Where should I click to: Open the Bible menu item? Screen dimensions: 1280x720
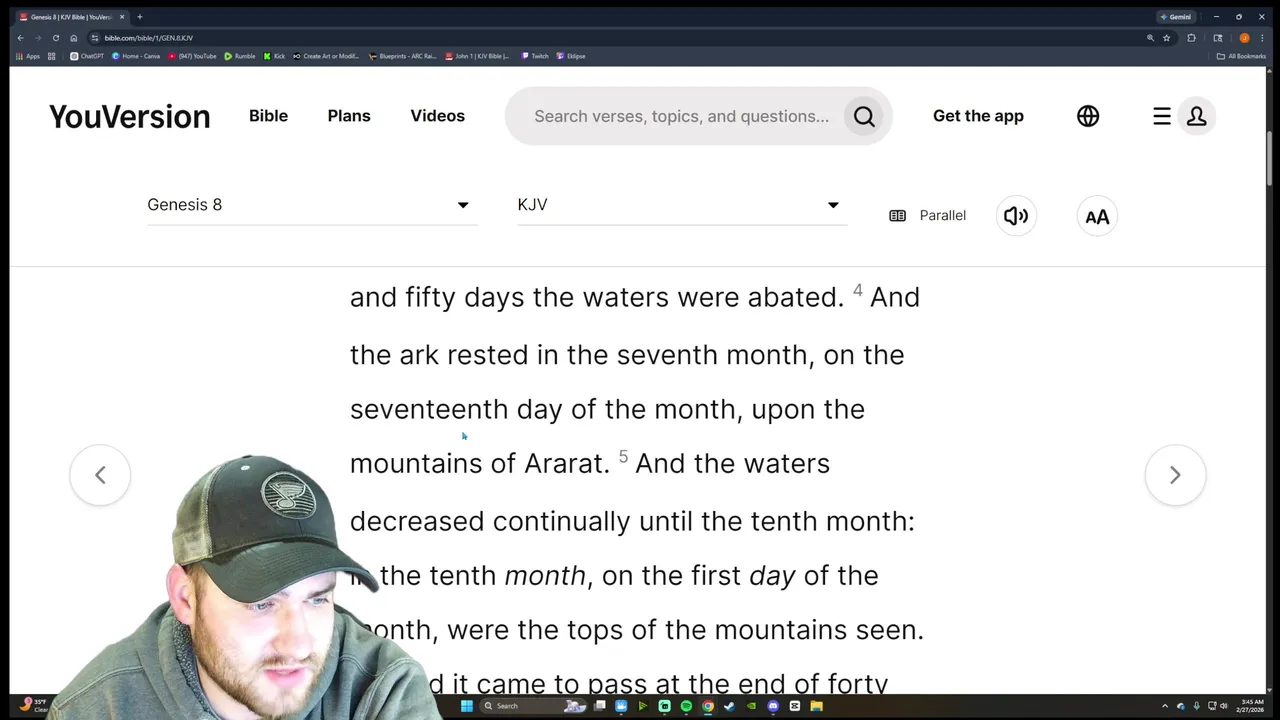[x=268, y=116]
